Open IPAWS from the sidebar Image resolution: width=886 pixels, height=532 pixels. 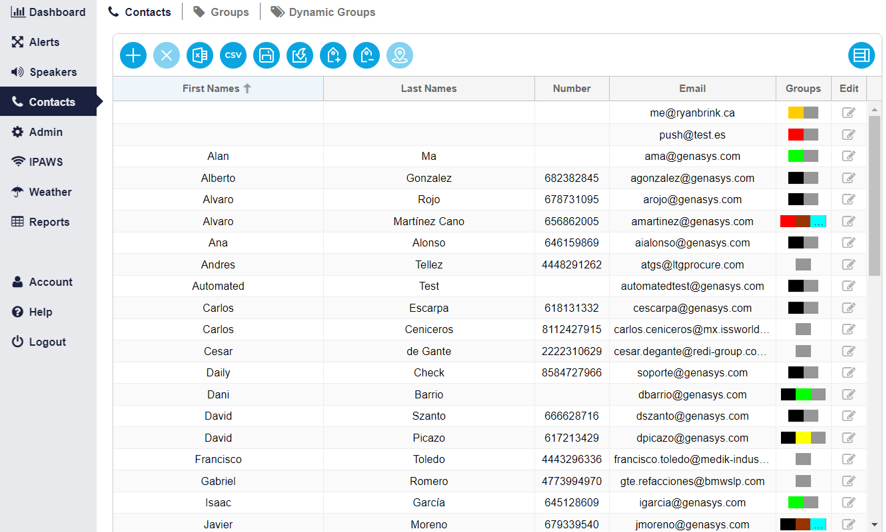pyautogui.click(x=45, y=162)
